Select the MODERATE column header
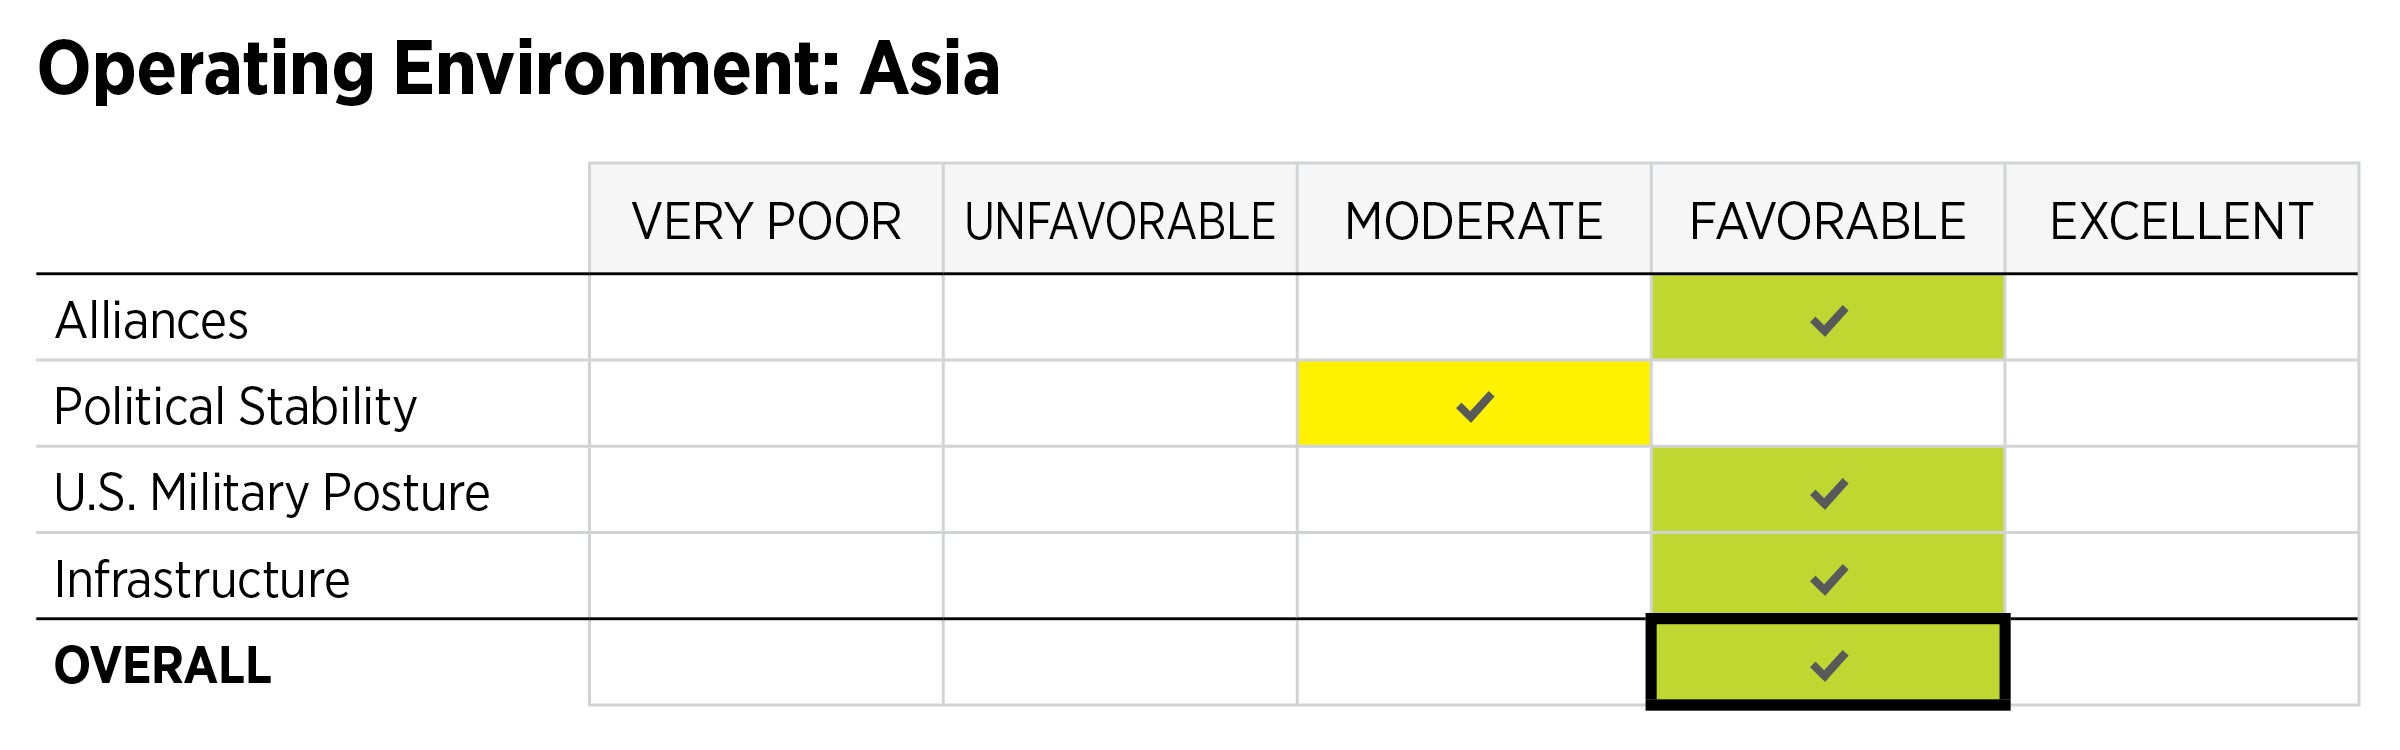The width and height of the screenshot is (2400, 750). pyautogui.click(x=1474, y=221)
